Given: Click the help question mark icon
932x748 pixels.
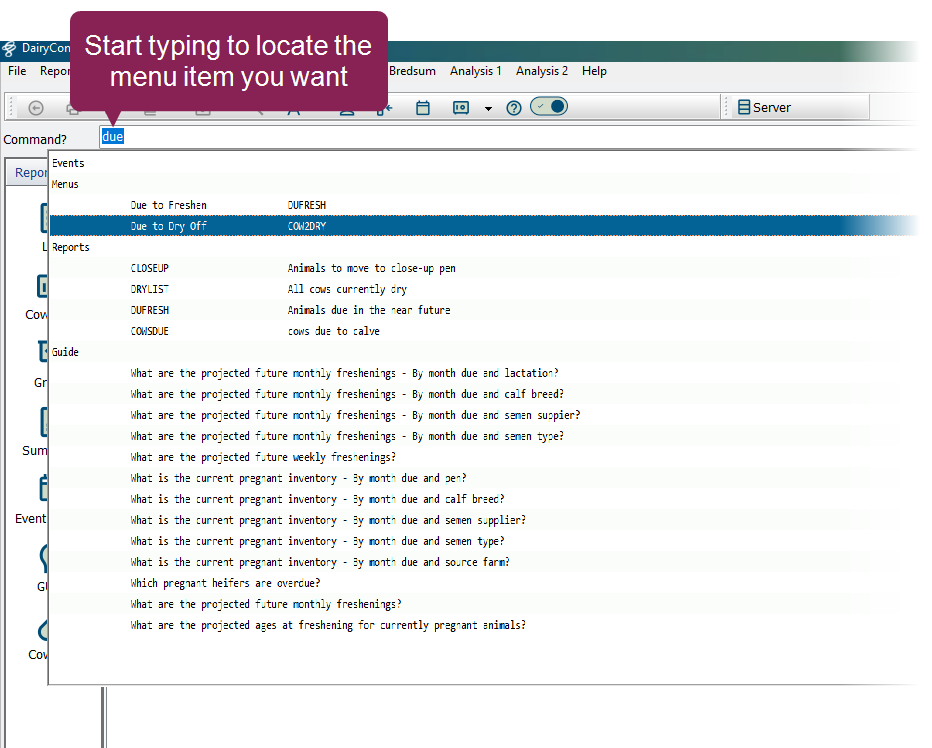Looking at the screenshot, I should point(514,108).
